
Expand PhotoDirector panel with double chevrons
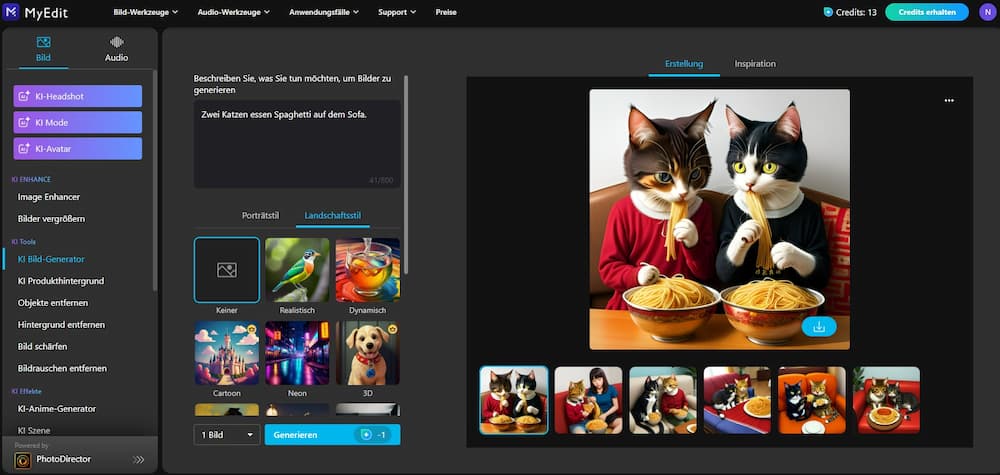click(x=138, y=459)
